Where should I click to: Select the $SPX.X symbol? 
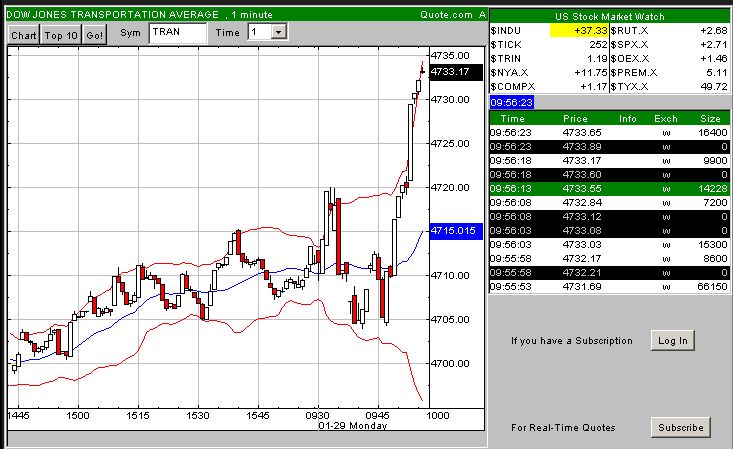coord(629,45)
